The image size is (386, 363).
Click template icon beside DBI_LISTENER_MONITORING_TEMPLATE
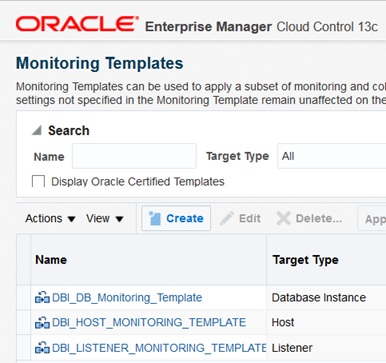(x=42, y=348)
